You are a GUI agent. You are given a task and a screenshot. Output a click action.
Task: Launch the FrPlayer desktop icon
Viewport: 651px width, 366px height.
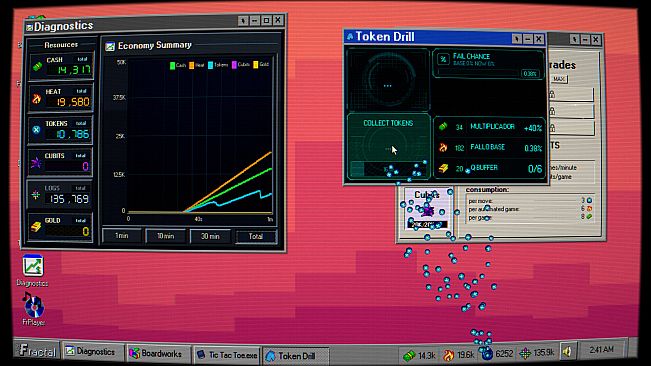[x=33, y=305]
